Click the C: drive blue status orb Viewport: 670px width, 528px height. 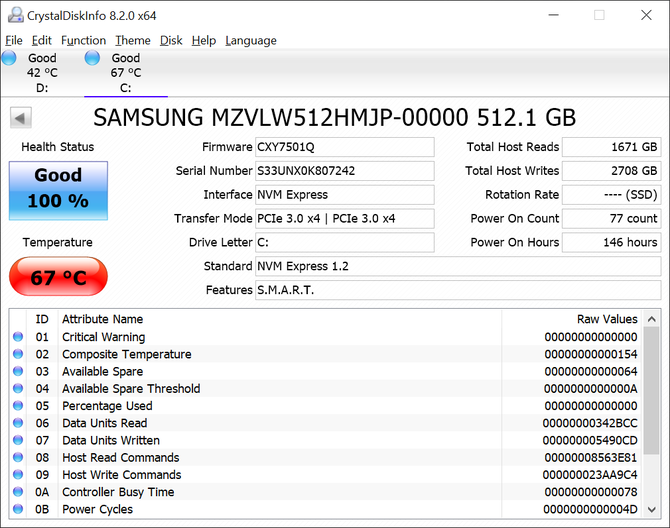(x=92, y=58)
